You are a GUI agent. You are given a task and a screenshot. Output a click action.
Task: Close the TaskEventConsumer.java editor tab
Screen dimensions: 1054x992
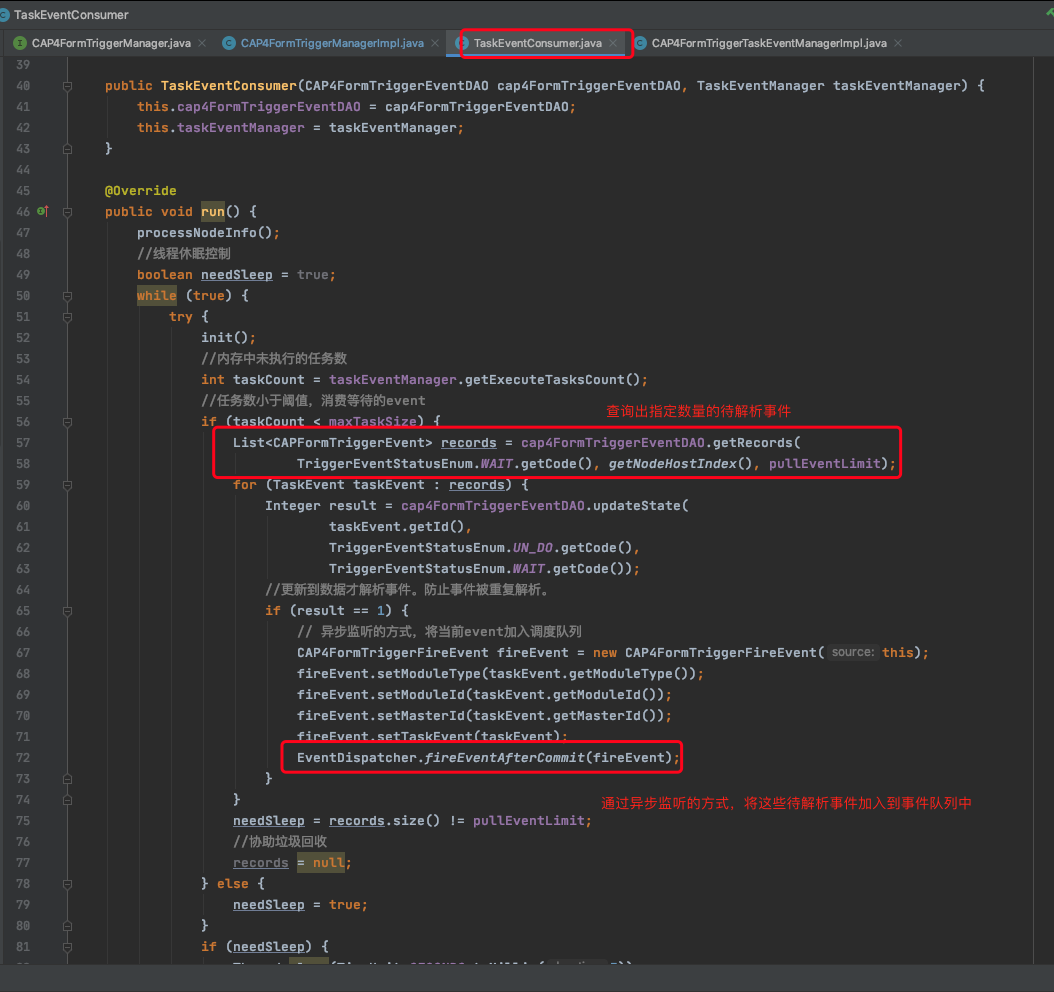(x=613, y=43)
